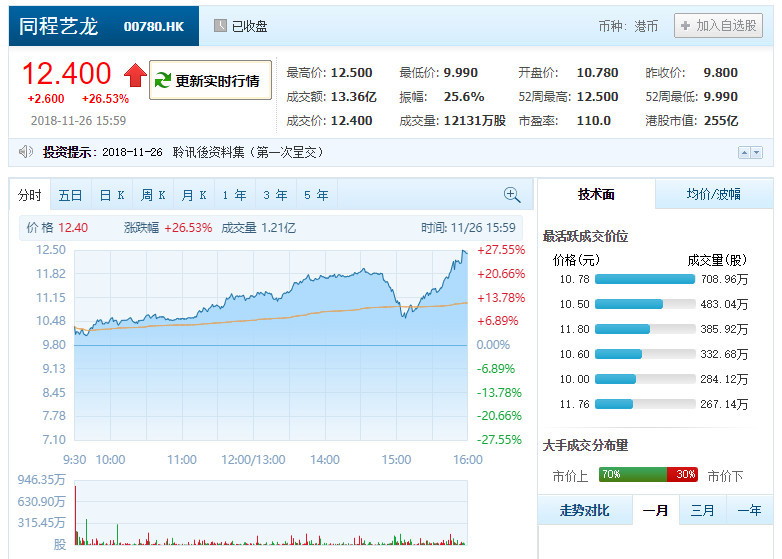Viewport: 782px width, 559px height.
Task: Select the 3年 chart range tab
Action: click(x=276, y=195)
